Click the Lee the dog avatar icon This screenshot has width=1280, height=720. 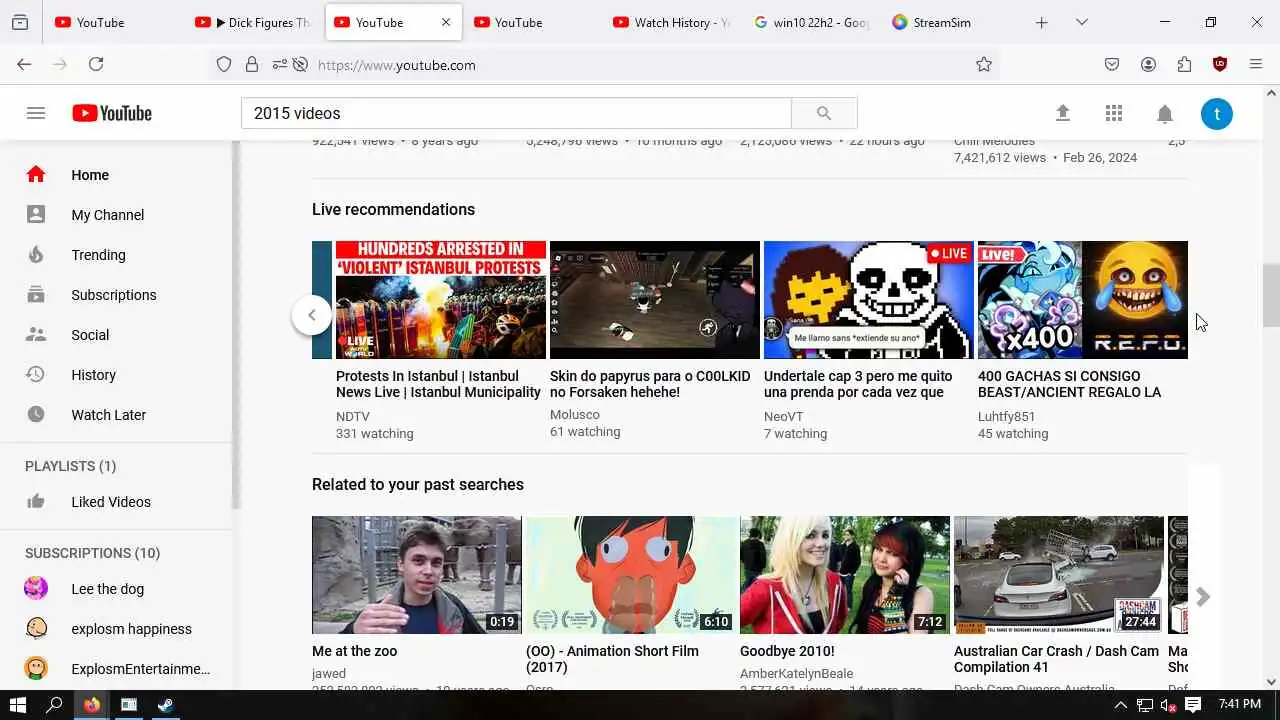click(x=36, y=588)
